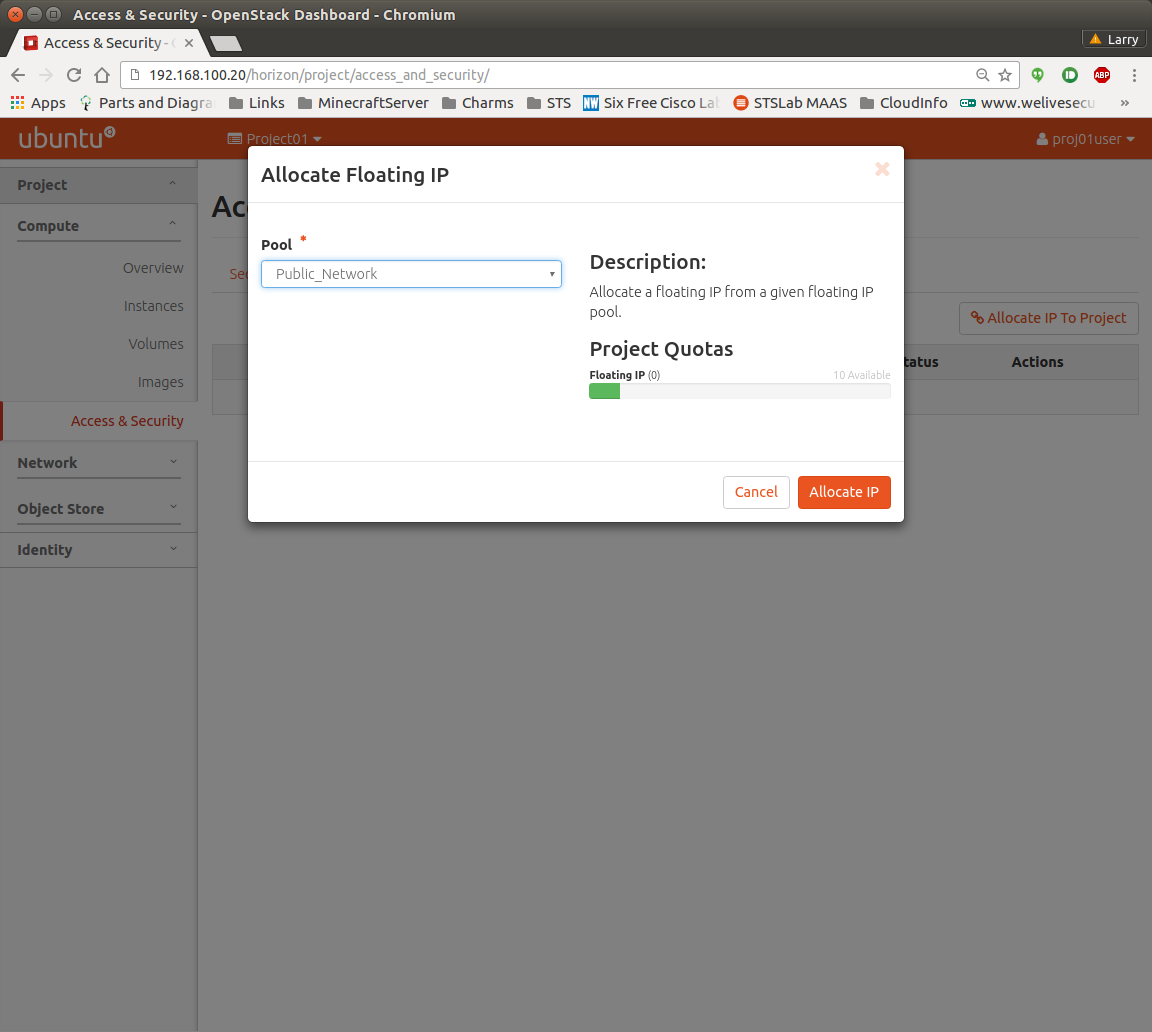Screen dimensions: 1152x1032
Task: Open the Chromium three-dot menu
Action: 1134,75
